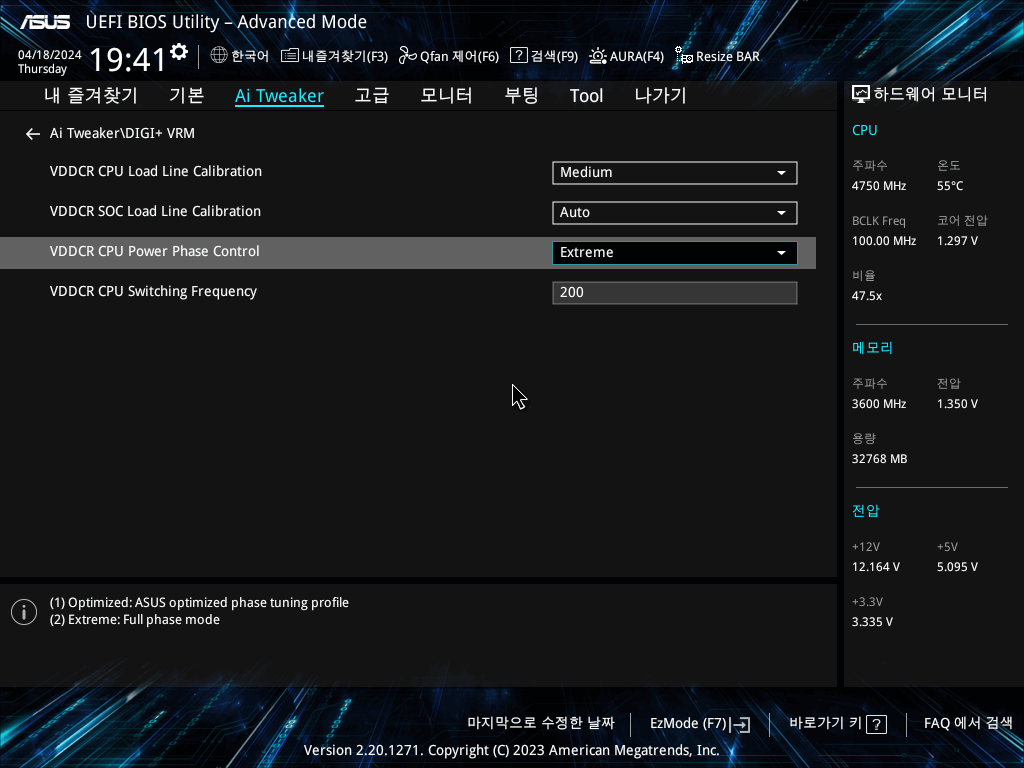
Task: Open 내 즐겨찾기 tab
Action: [91, 95]
